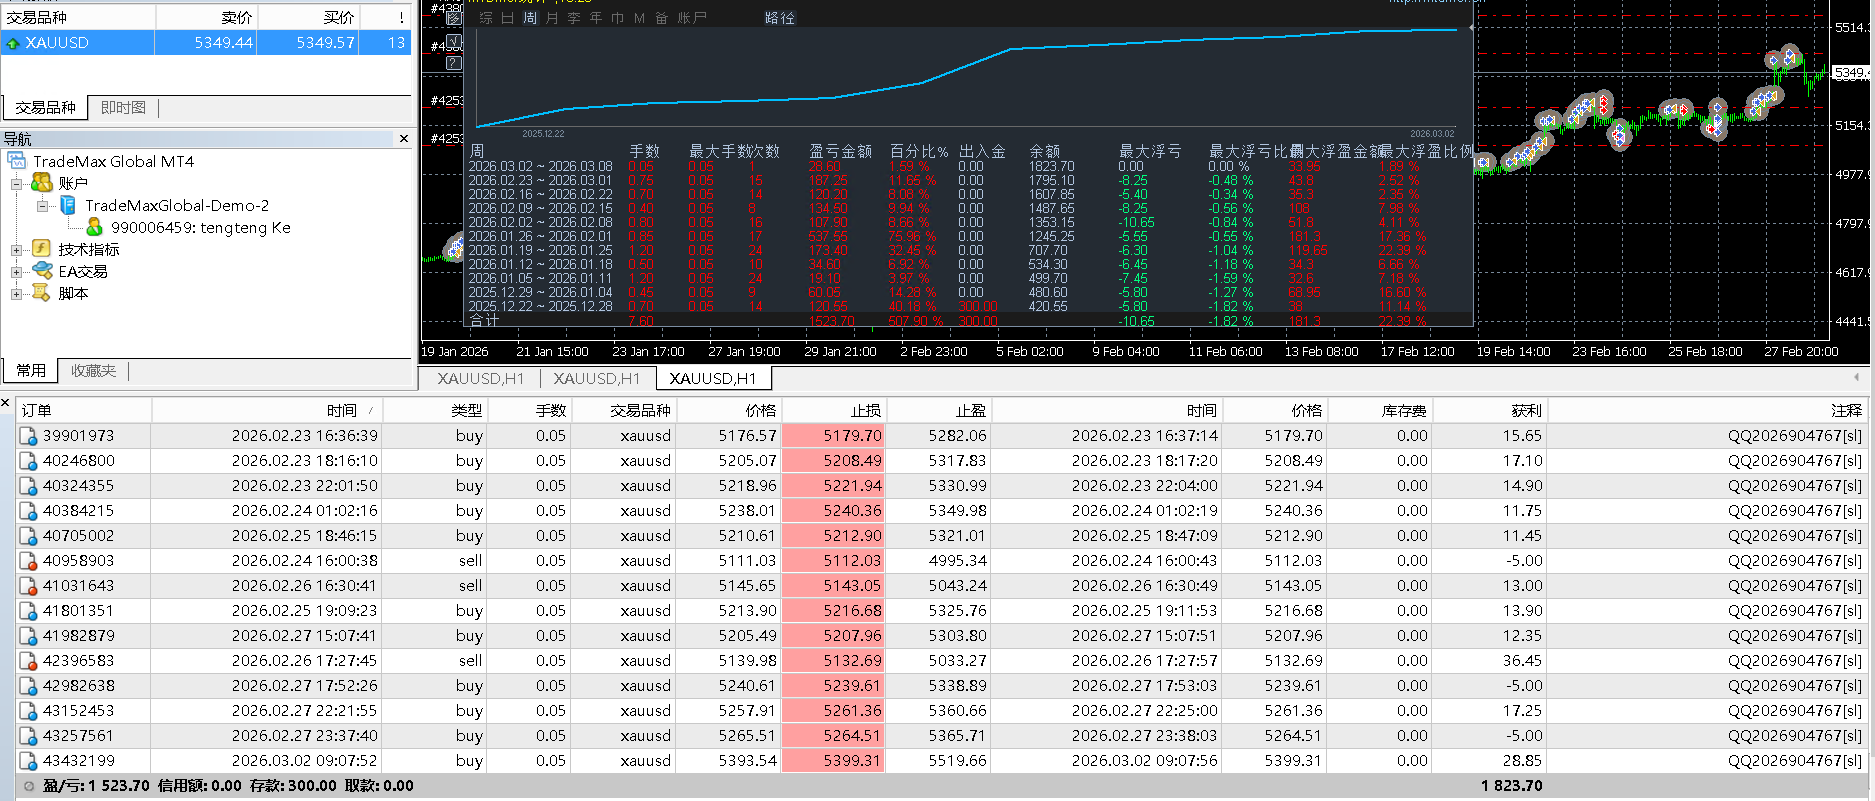The width and height of the screenshot is (1875, 801).
Task: Click the question-mark help icon on the statistics panel
Action: click(x=454, y=63)
